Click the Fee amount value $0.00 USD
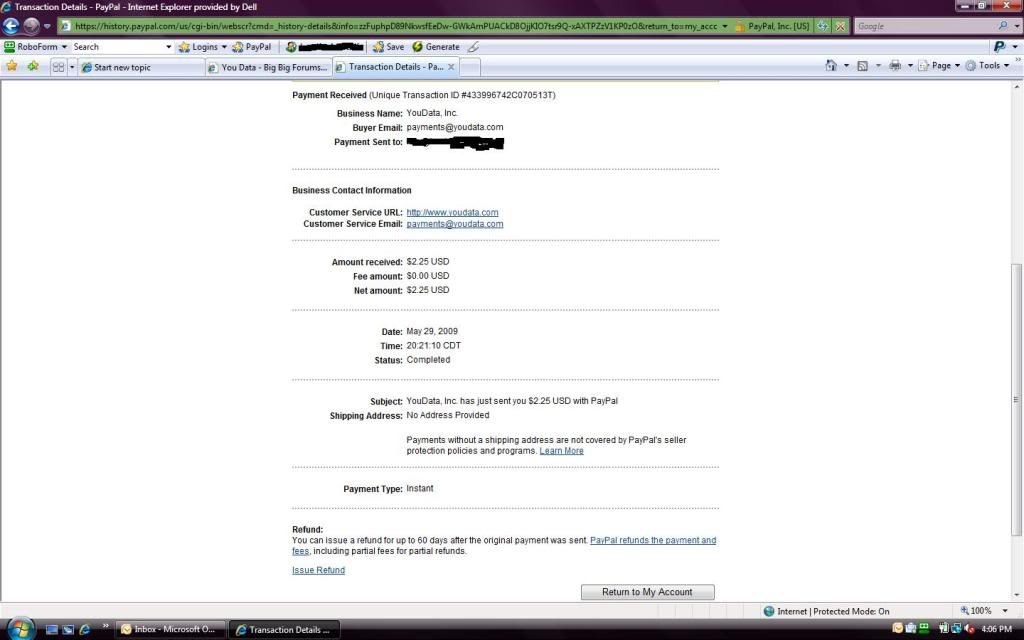 click(428, 276)
